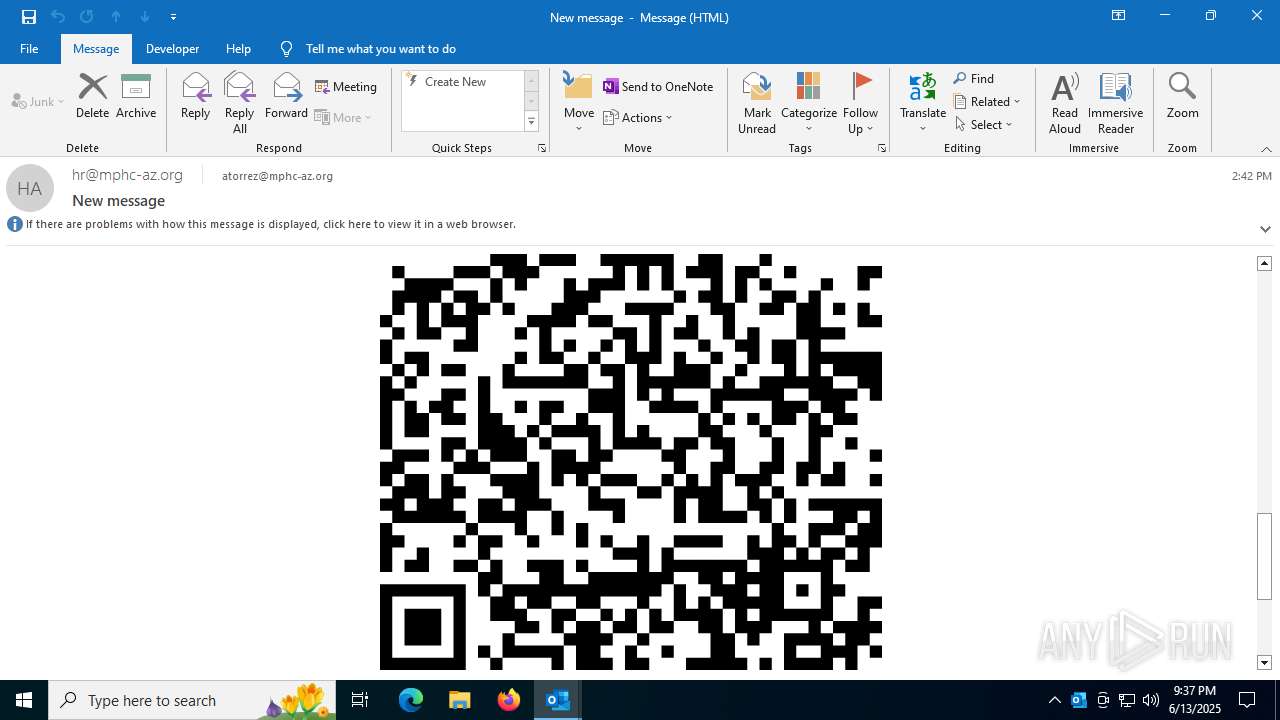Click Reply All
The width and height of the screenshot is (1280, 720).
coord(239,102)
